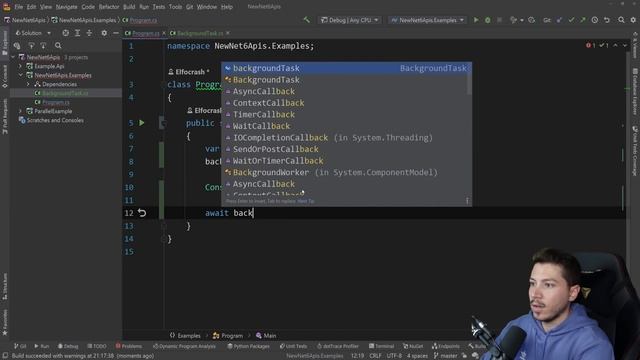The image size is (640, 360).
Task: Start debugging with the green bug icon
Action: pos(487,20)
